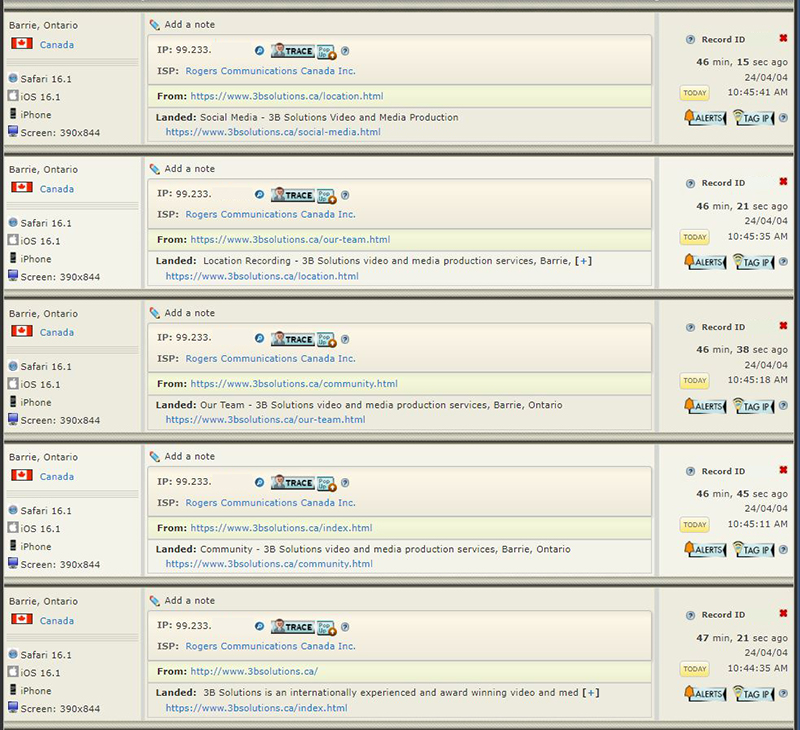Click TRACE button in the 10:45:18 AM record
This screenshot has height=730, width=800.
pyautogui.click(x=292, y=339)
